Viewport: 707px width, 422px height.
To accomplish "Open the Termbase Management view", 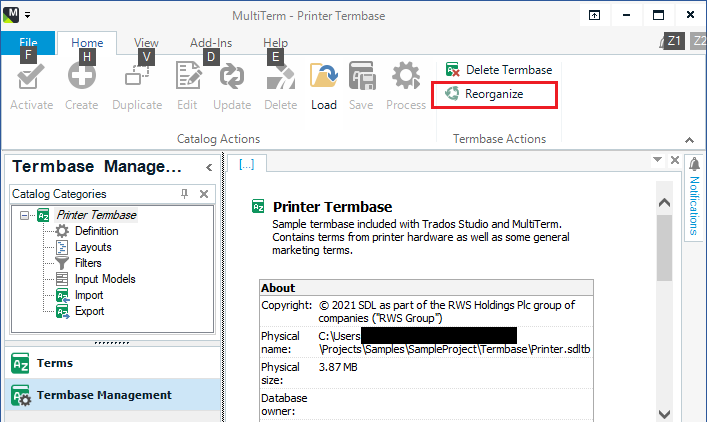I will coord(113,395).
